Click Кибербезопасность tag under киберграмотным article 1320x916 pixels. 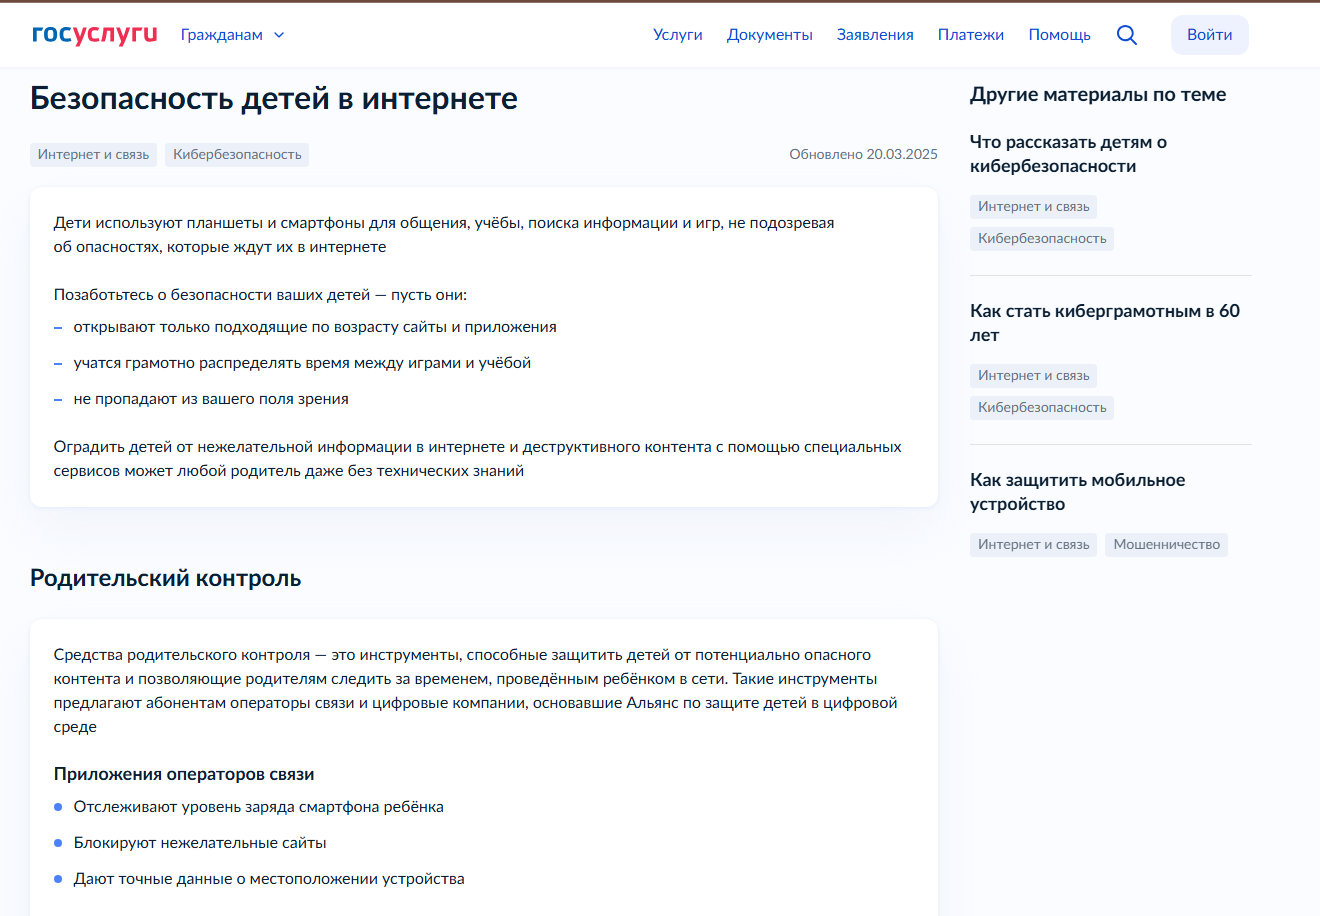pyautogui.click(x=1041, y=408)
